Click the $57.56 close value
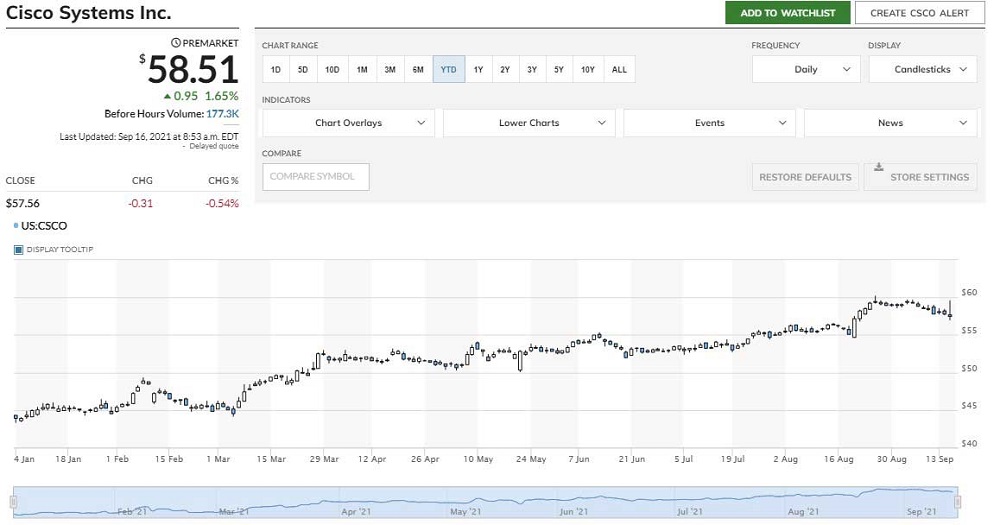Image resolution: width=1000 pixels, height=525 pixels. coord(22,203)
